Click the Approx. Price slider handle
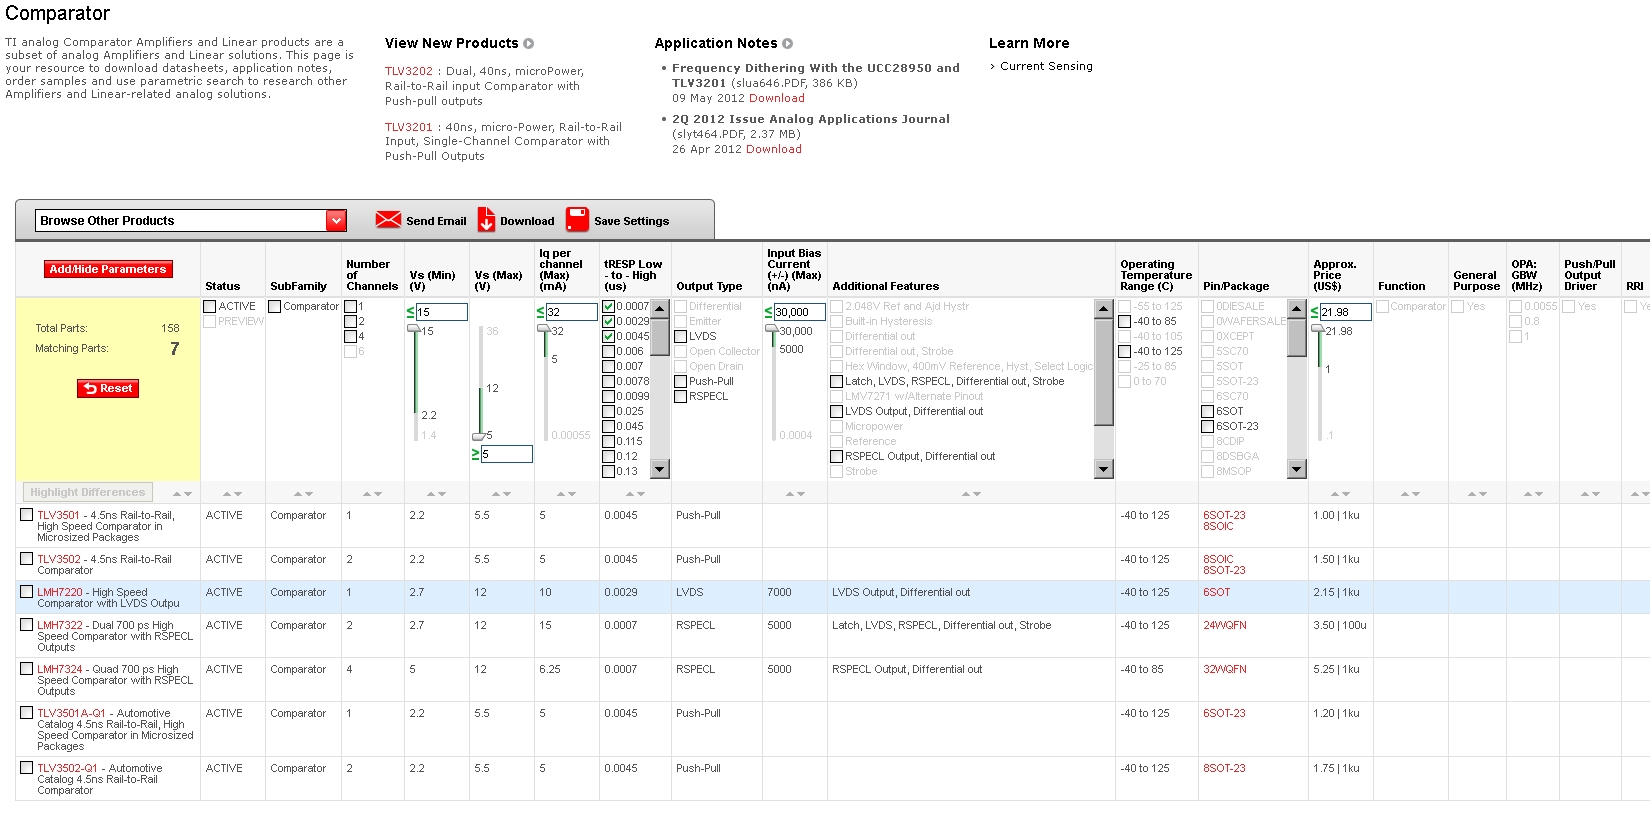Image resolution: width=1650 pixels, height=825 pixels. [x=1319, y=328]
